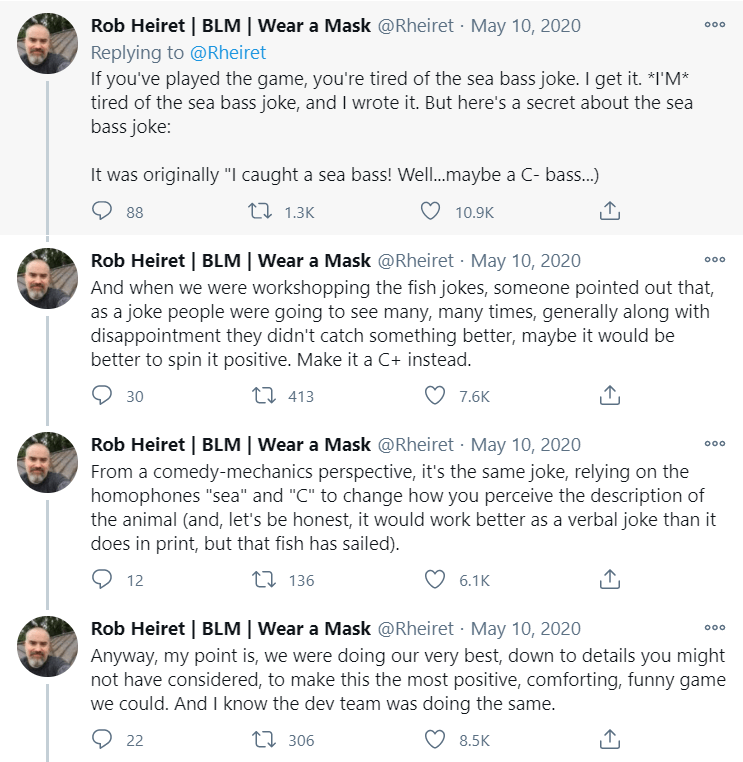The image size is (743, 762).
Task: Open more options on the last tweet
Action: tap(714, 629)
